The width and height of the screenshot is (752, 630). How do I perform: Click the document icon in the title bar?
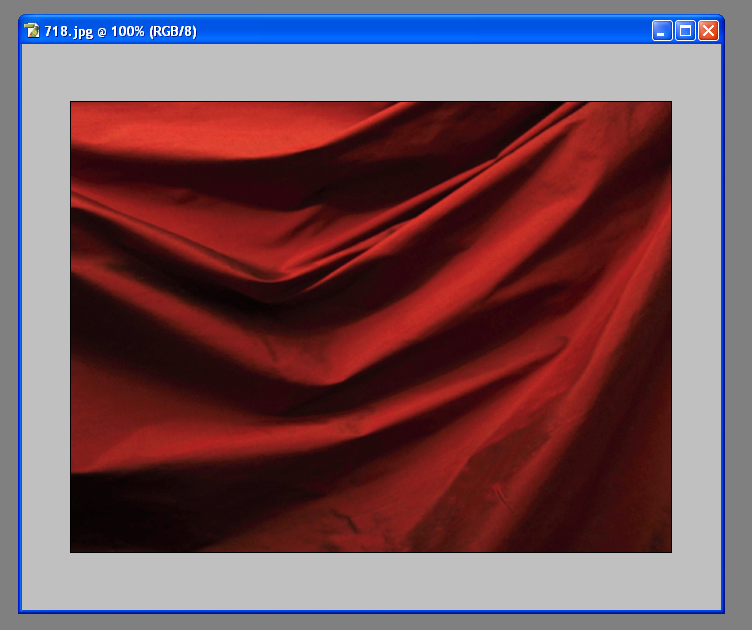[x=32, y=31]
